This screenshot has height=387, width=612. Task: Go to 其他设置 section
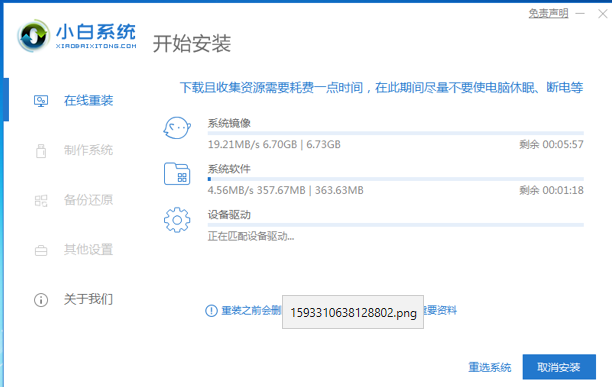pyautogui.click(x=89, y=249)
